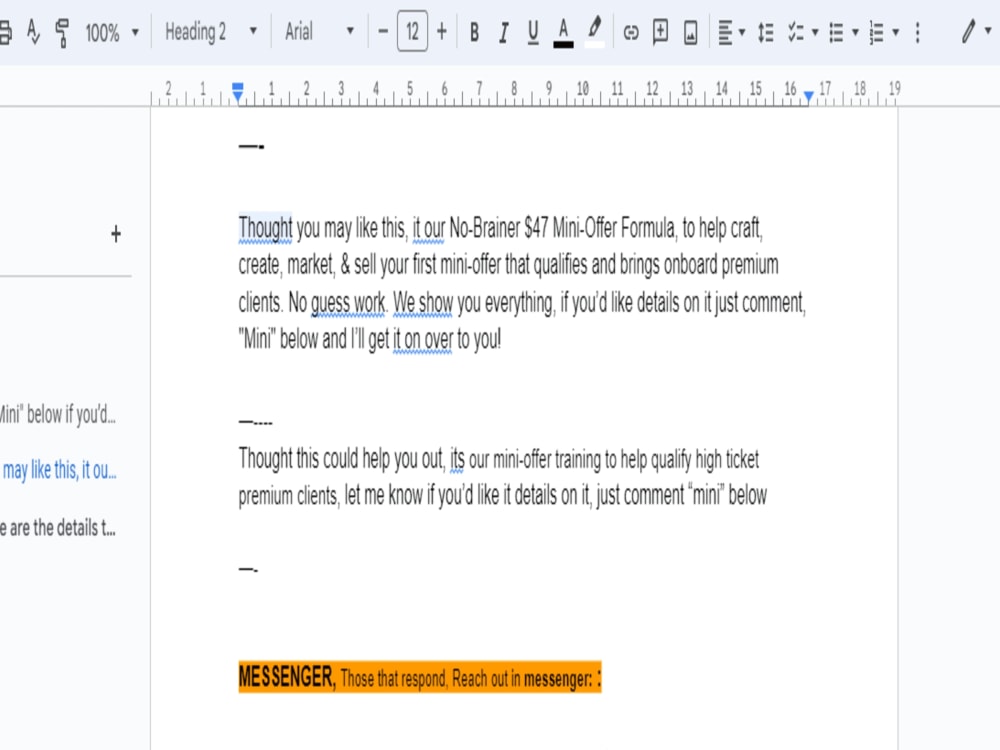Click the font size field showing 12
The width and height of the screenshot is (1000, 750).
pyautogui.click(x=412, y=31)
